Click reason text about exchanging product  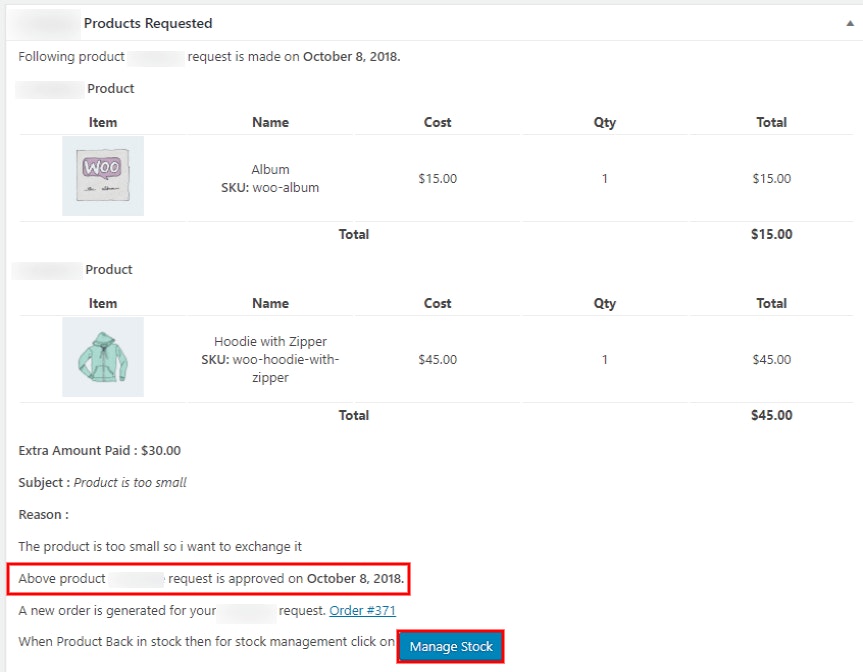click(160, 547)
